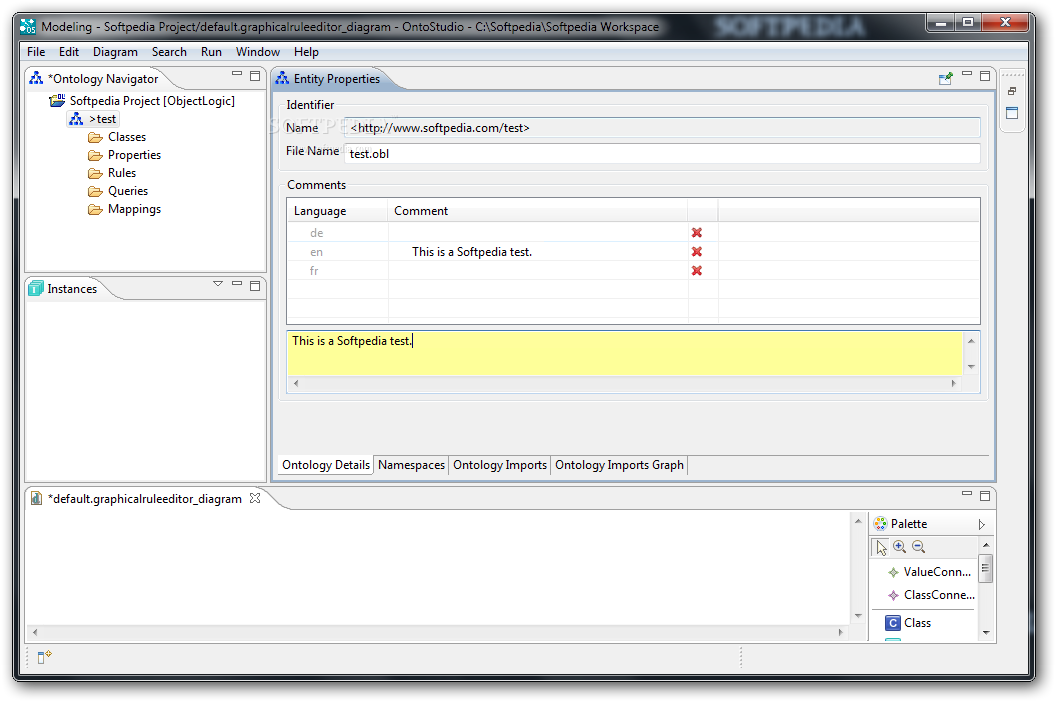Select the Class palette tool
Viewport: 1056px width, 702px height.
coord(909,623)
